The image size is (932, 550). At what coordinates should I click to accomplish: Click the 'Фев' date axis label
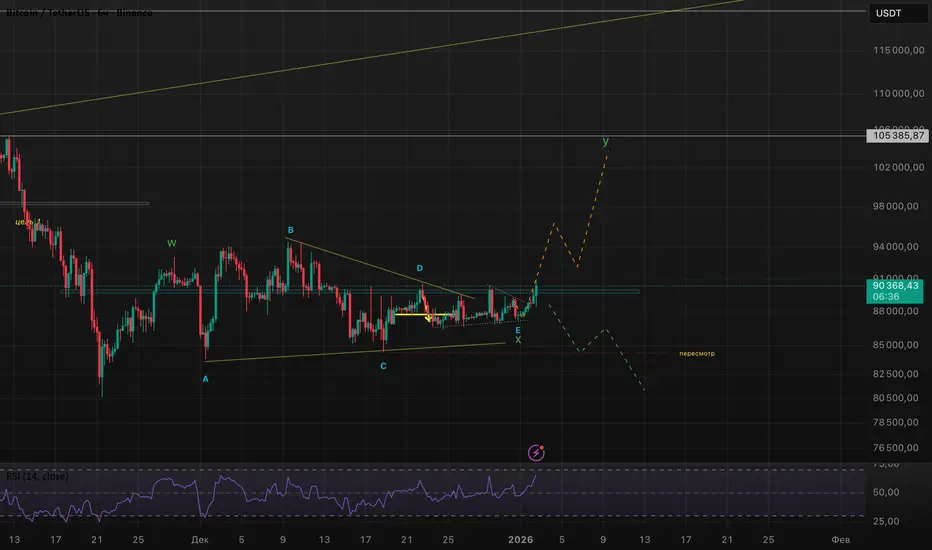(840, 540)
